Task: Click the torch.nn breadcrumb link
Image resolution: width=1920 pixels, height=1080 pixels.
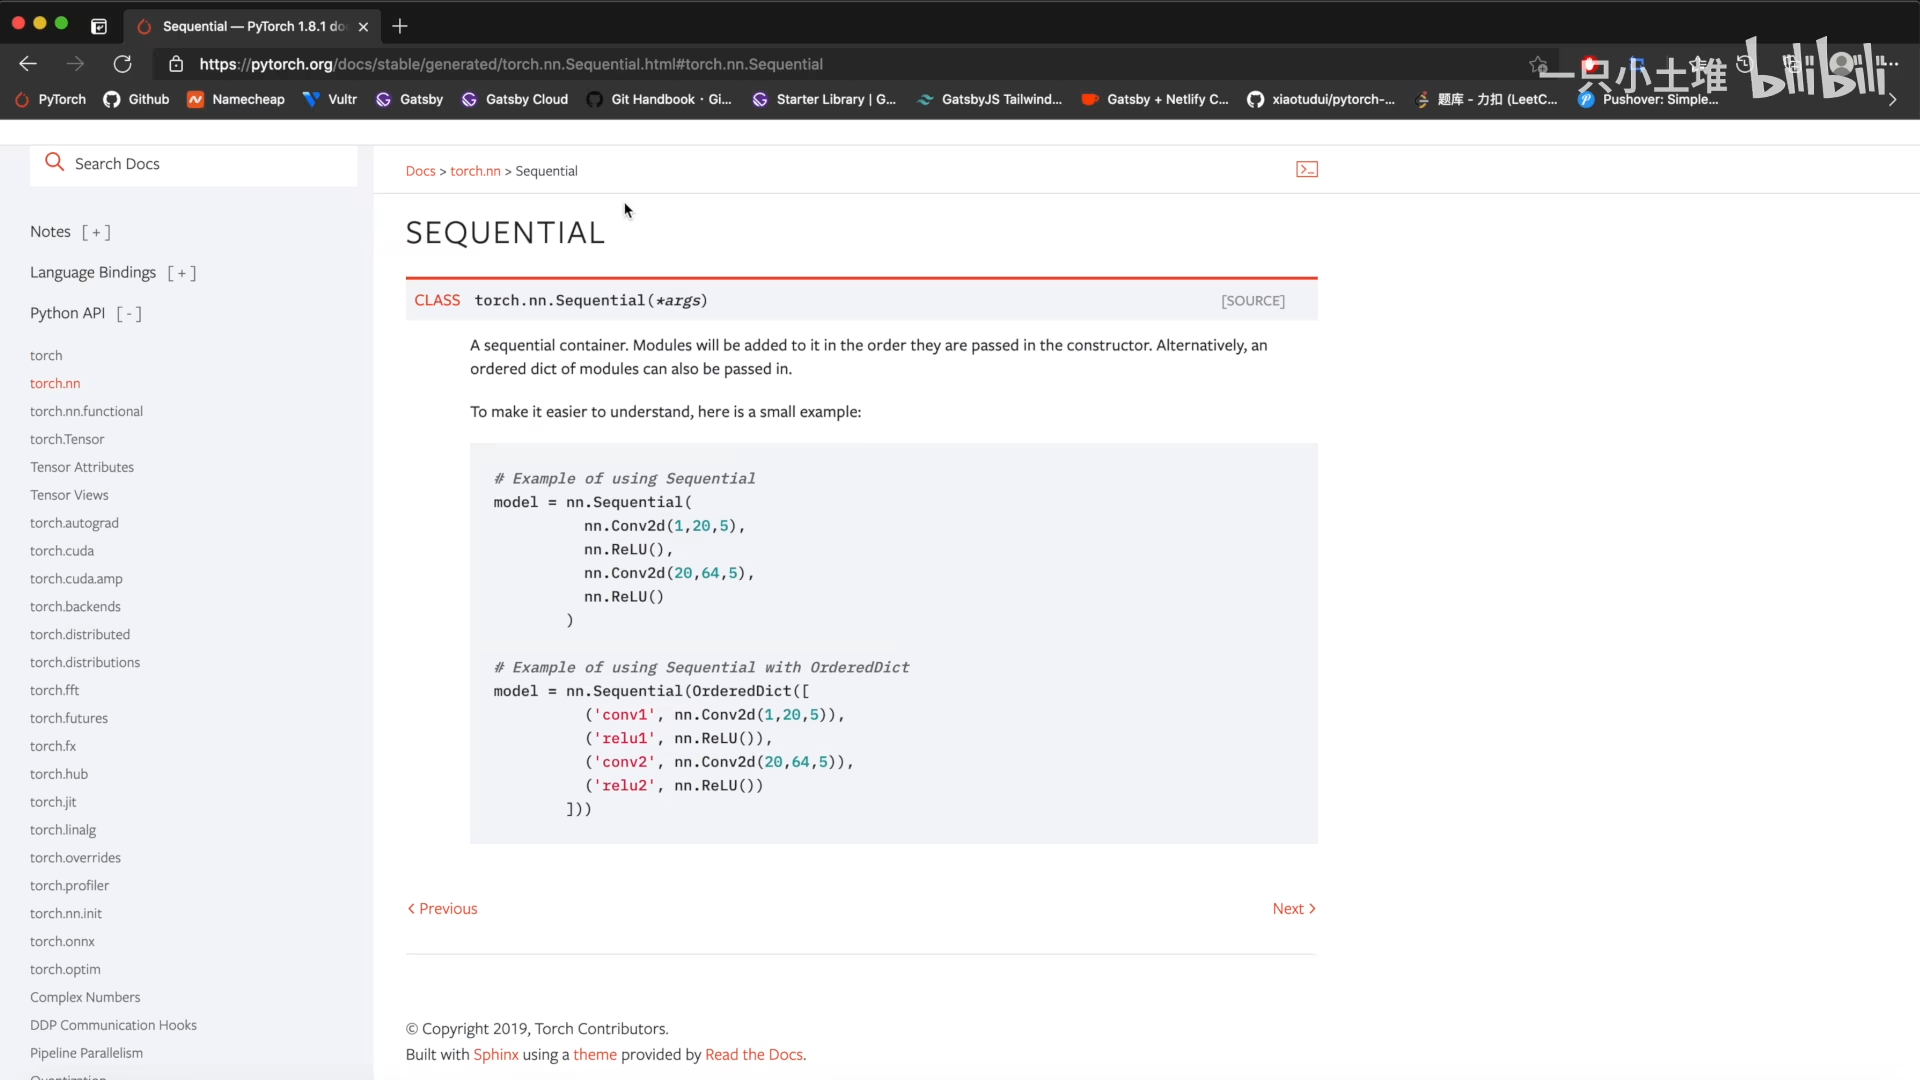Action: [x=475, y=171]
